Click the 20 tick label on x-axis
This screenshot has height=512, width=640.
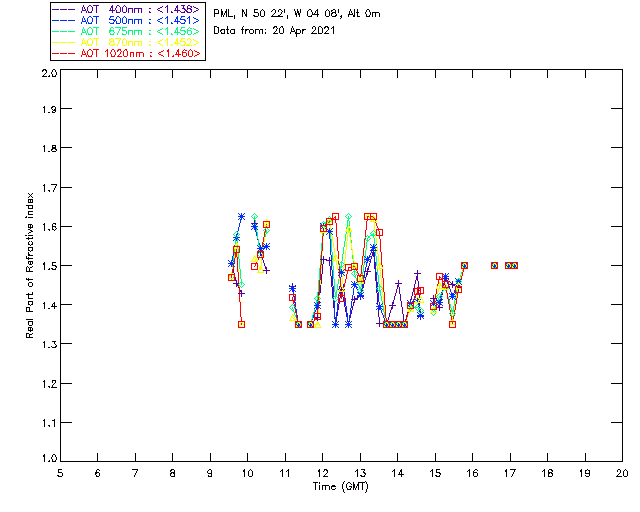[622, 472]
